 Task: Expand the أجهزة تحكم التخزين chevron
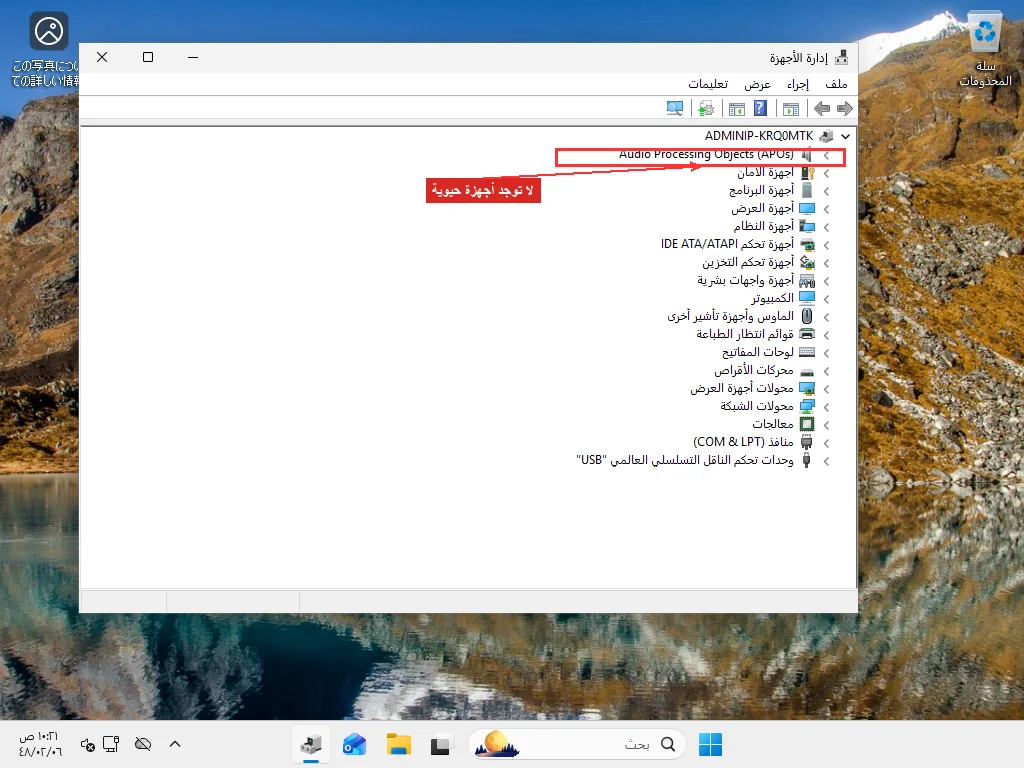click(827, 263)
